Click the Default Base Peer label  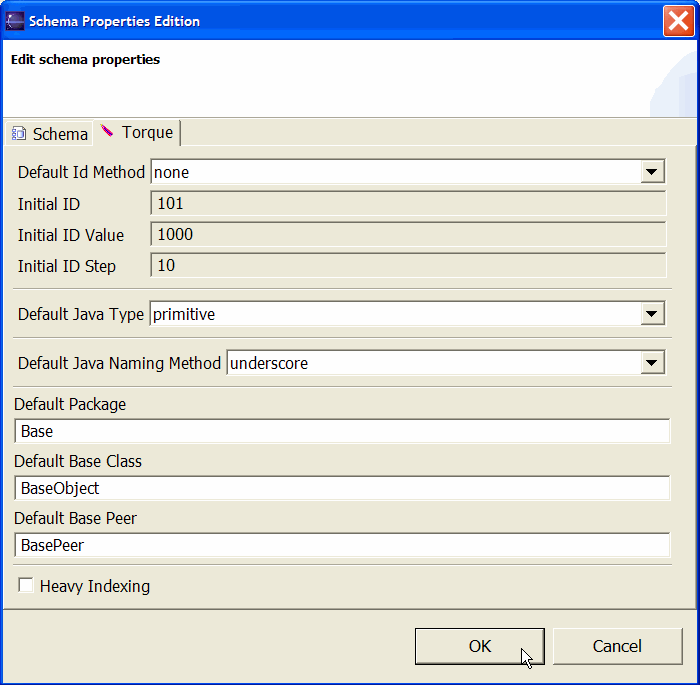(75, 518)
